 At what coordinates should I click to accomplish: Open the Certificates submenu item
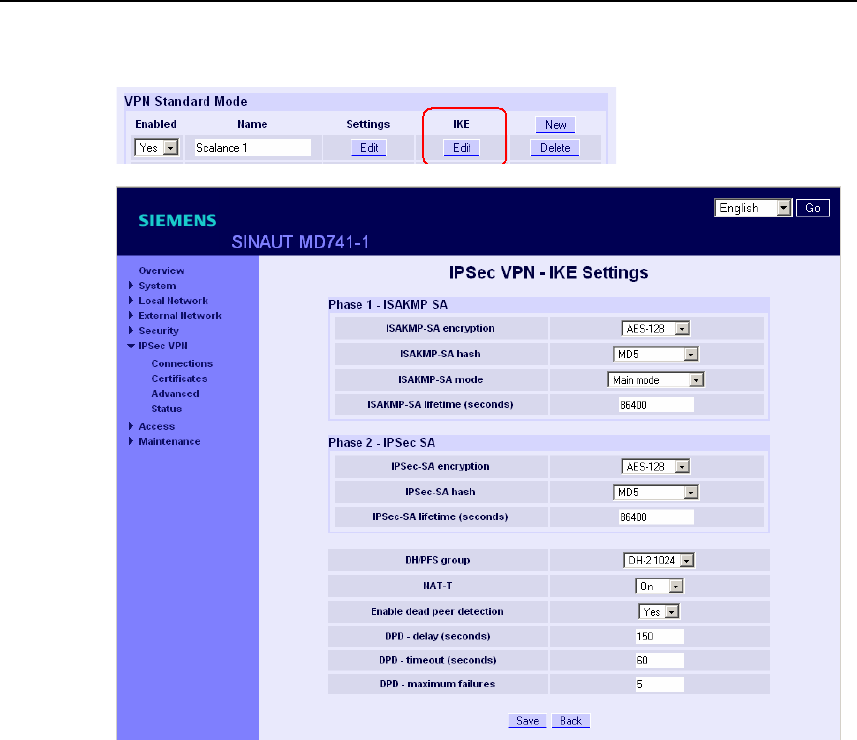[x=179, y=378]
